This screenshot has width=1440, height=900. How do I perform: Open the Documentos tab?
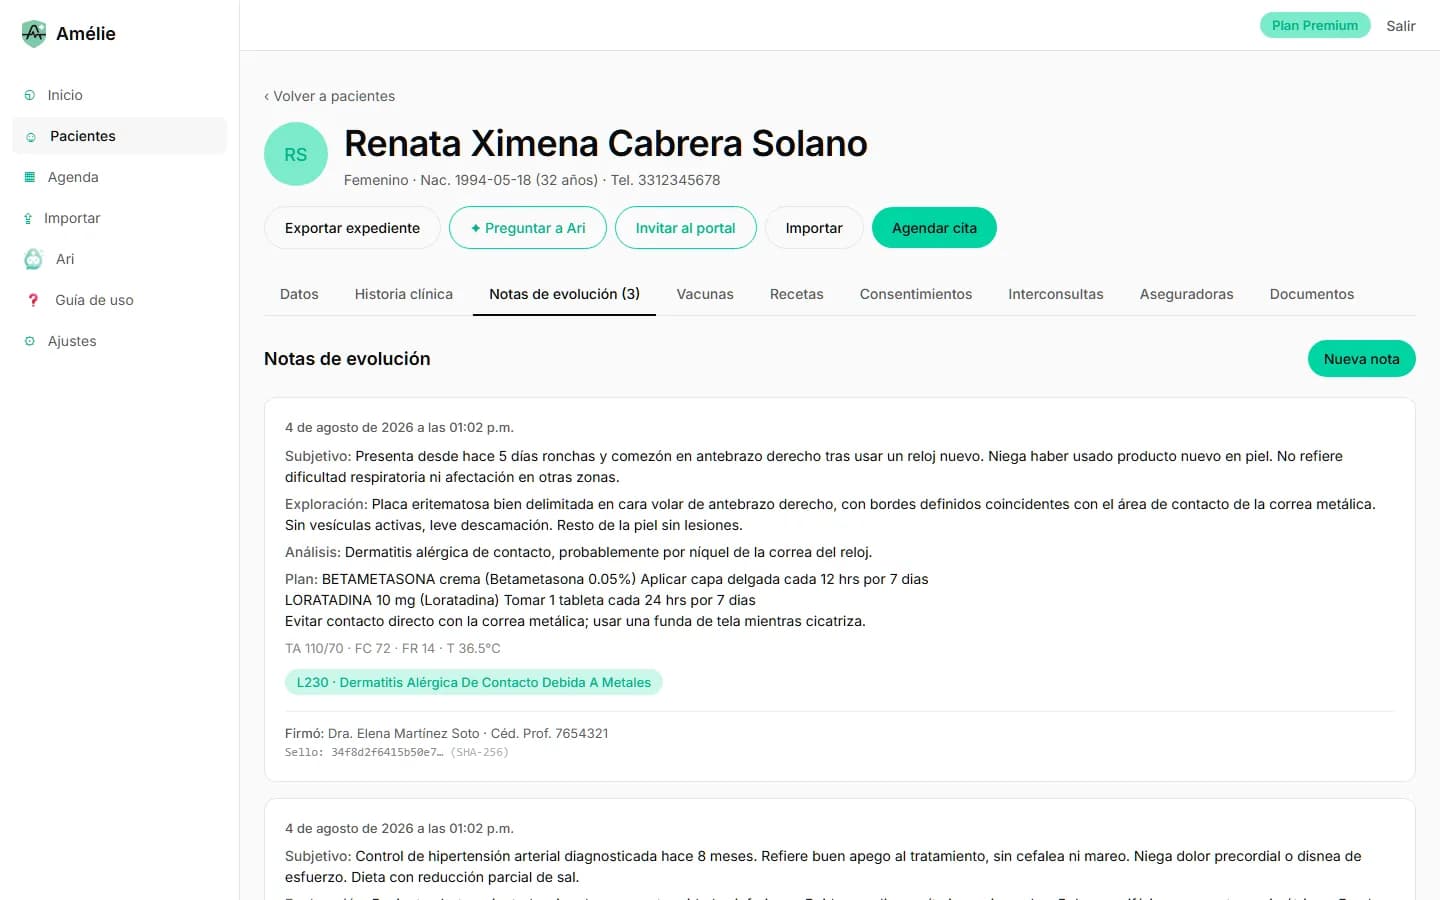point(1312,294)
